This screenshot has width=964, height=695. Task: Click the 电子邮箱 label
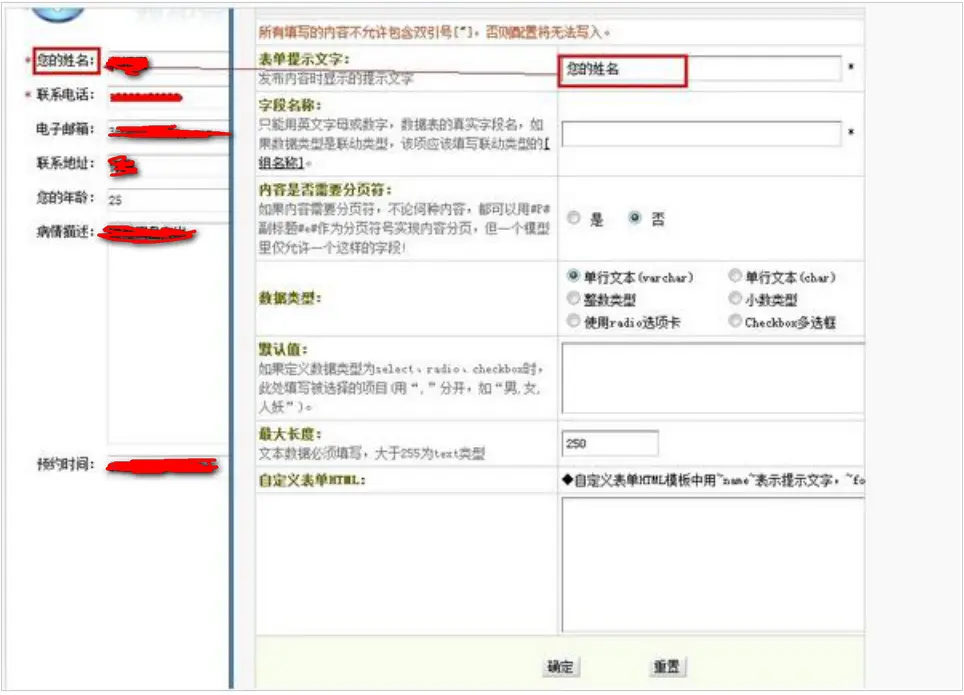click(x=65, y=129)
